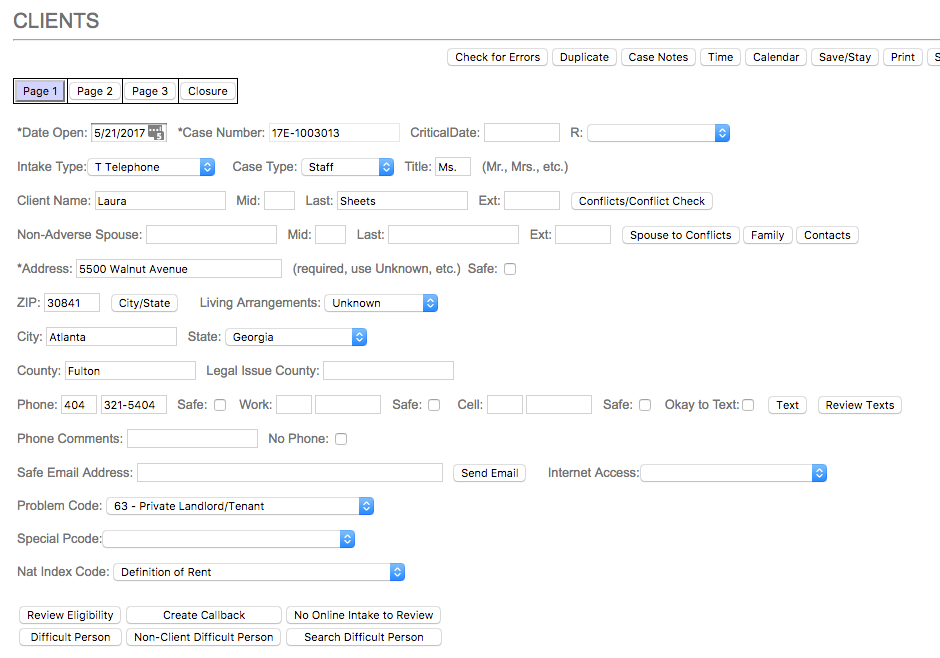
Task: Check the Okay to Text box
Action: [x=748, y=405]
